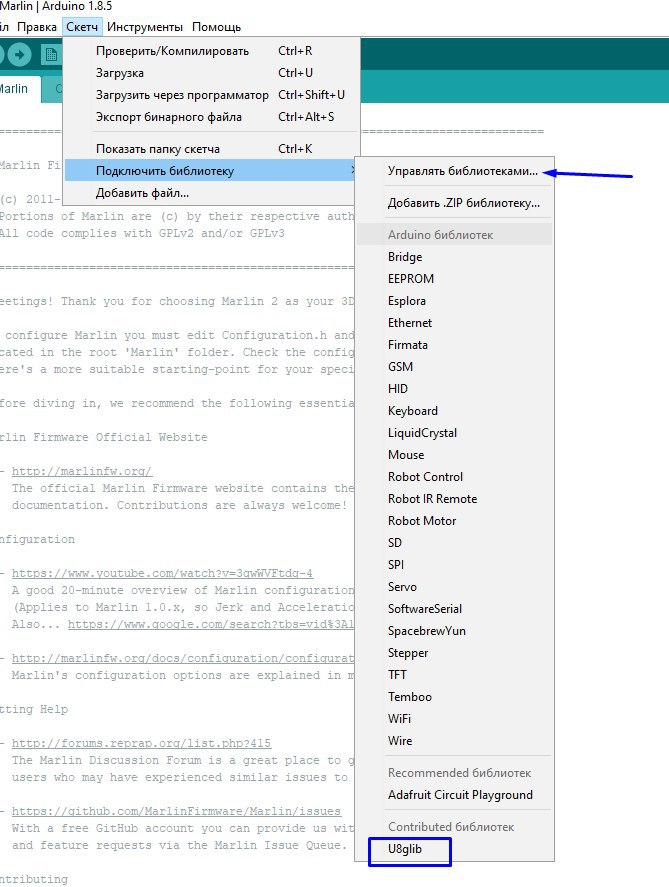Include the Mouse library
Image resolution: width=669 pixels, height=887 pixels.
coord(455,455)
